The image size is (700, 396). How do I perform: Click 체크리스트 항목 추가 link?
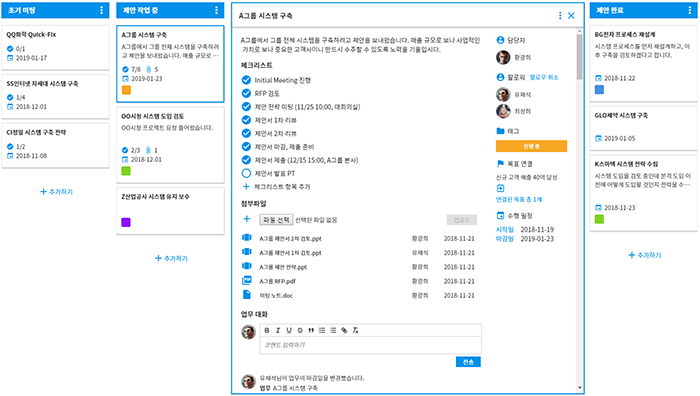coord(282,187)
